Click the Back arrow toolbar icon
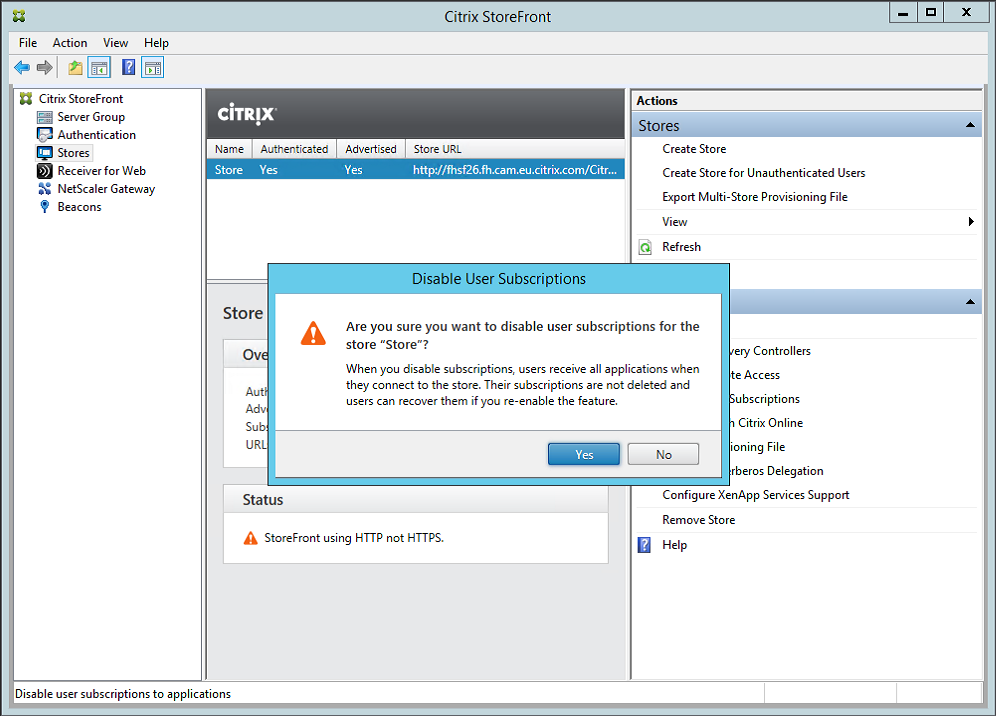 tap(22, 68)
